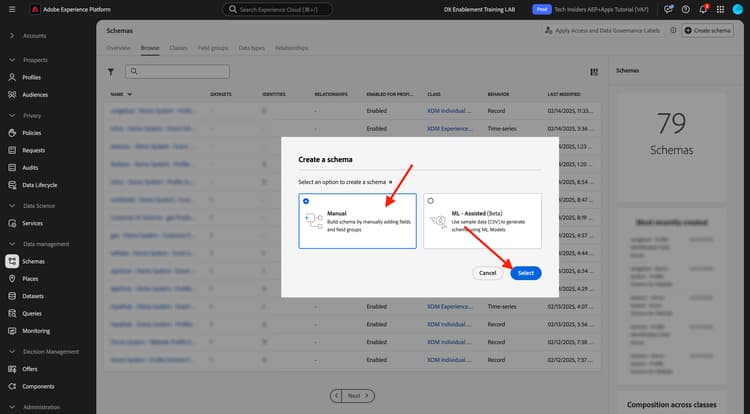Open the Queries sidebar icon
750x414 pixels.
[x=12, y=313]
